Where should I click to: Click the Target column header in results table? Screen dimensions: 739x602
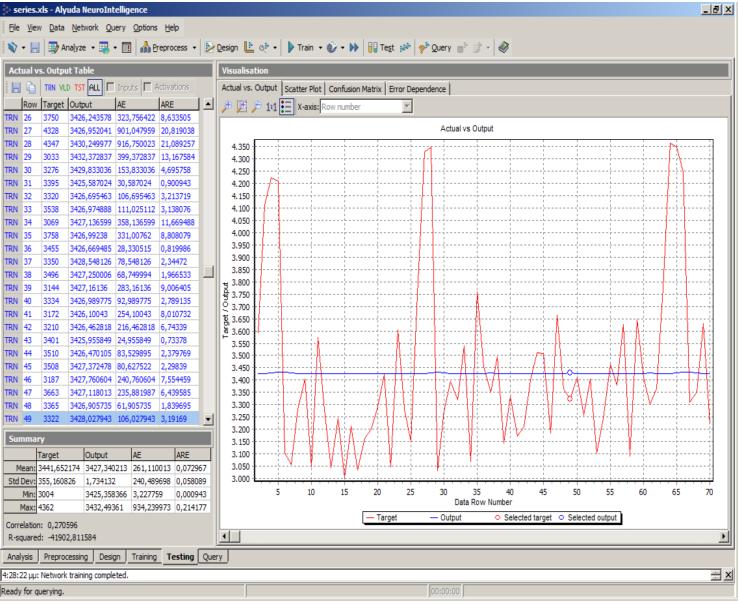(x=54, y=104)
